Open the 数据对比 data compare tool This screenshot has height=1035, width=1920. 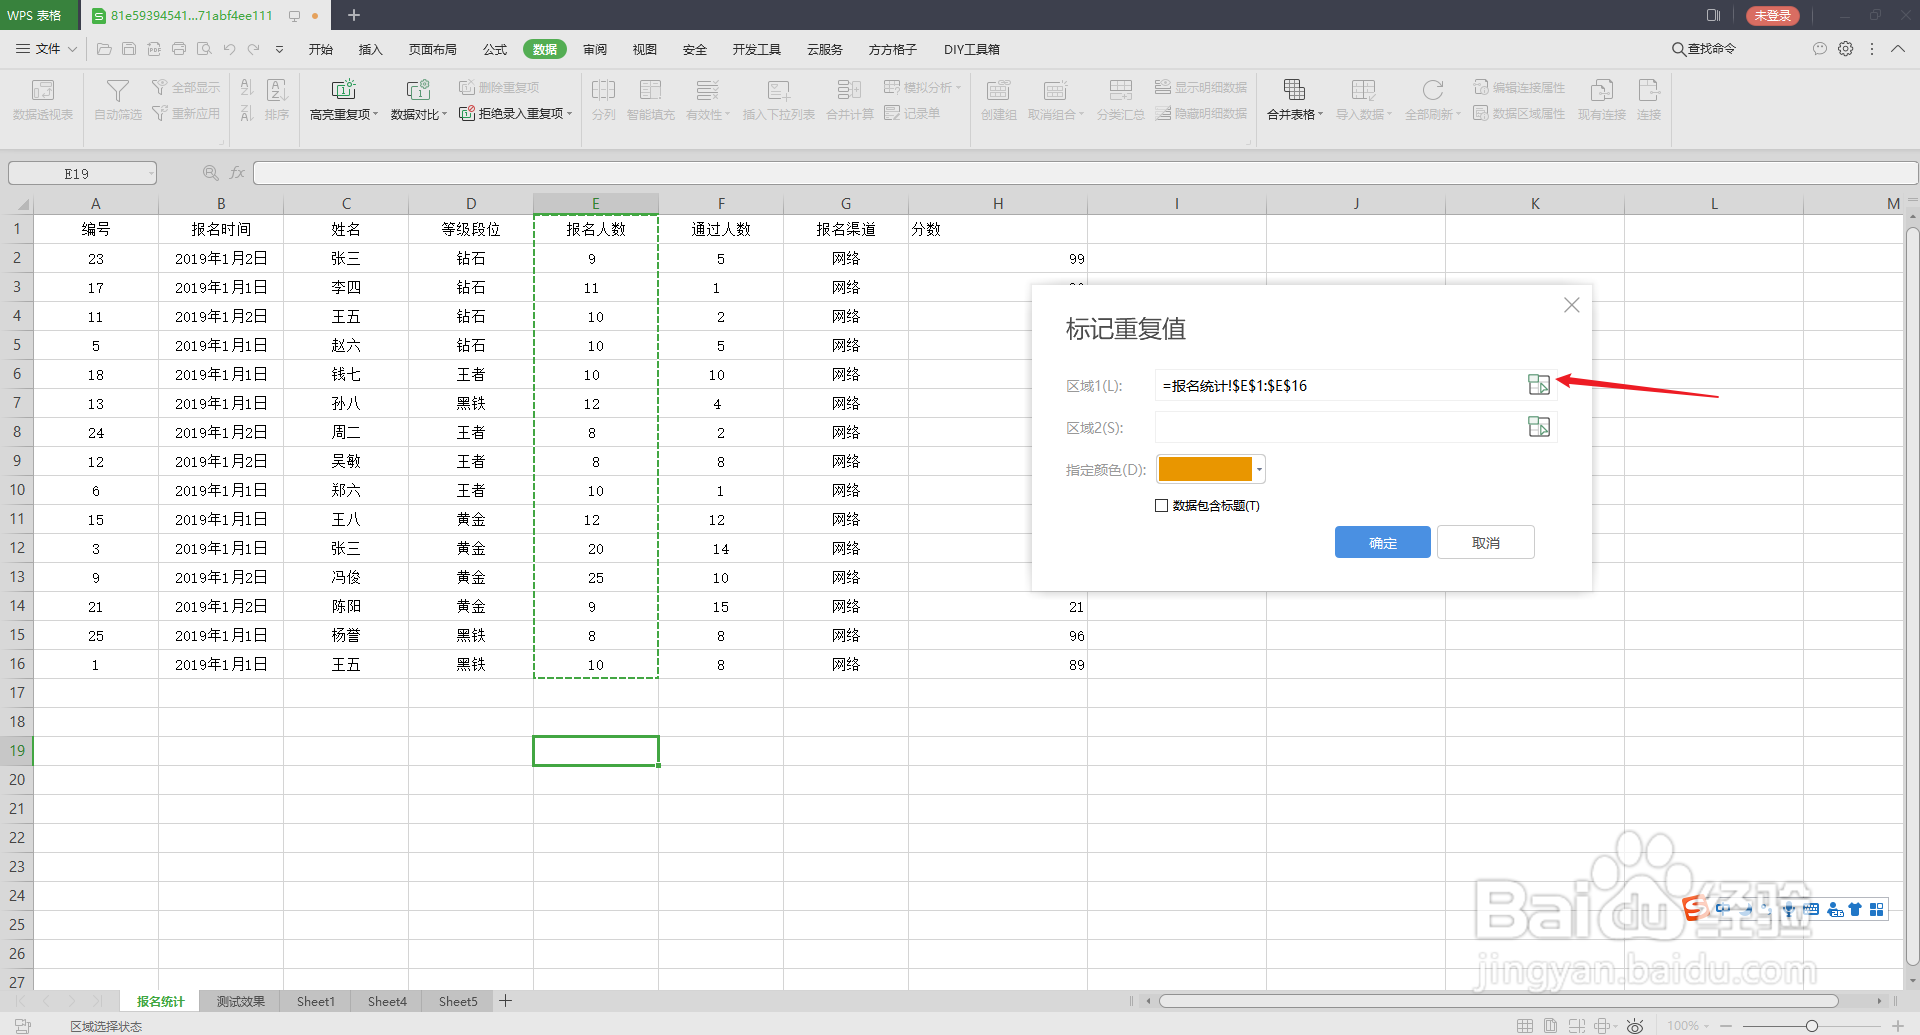pyautogui.click(x=418, y=100)
